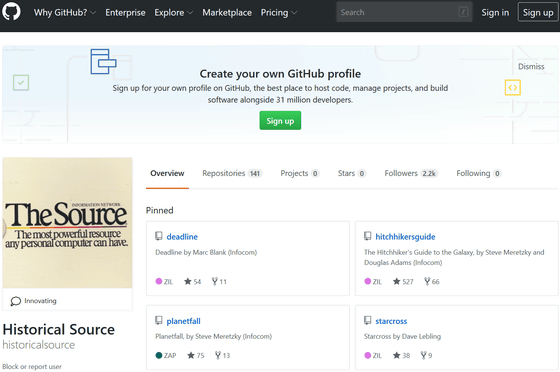
Task: Open the 9 forks for starcross
Action: point(426,355)
